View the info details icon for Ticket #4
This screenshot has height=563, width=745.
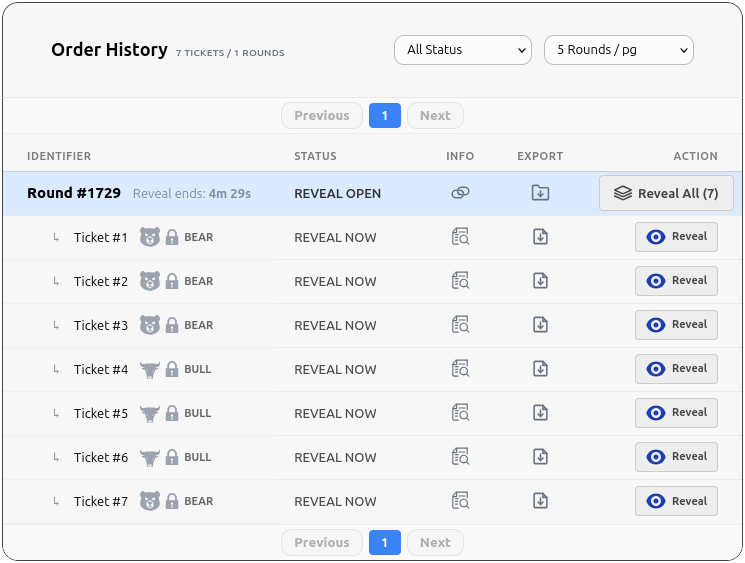(460, 369)
